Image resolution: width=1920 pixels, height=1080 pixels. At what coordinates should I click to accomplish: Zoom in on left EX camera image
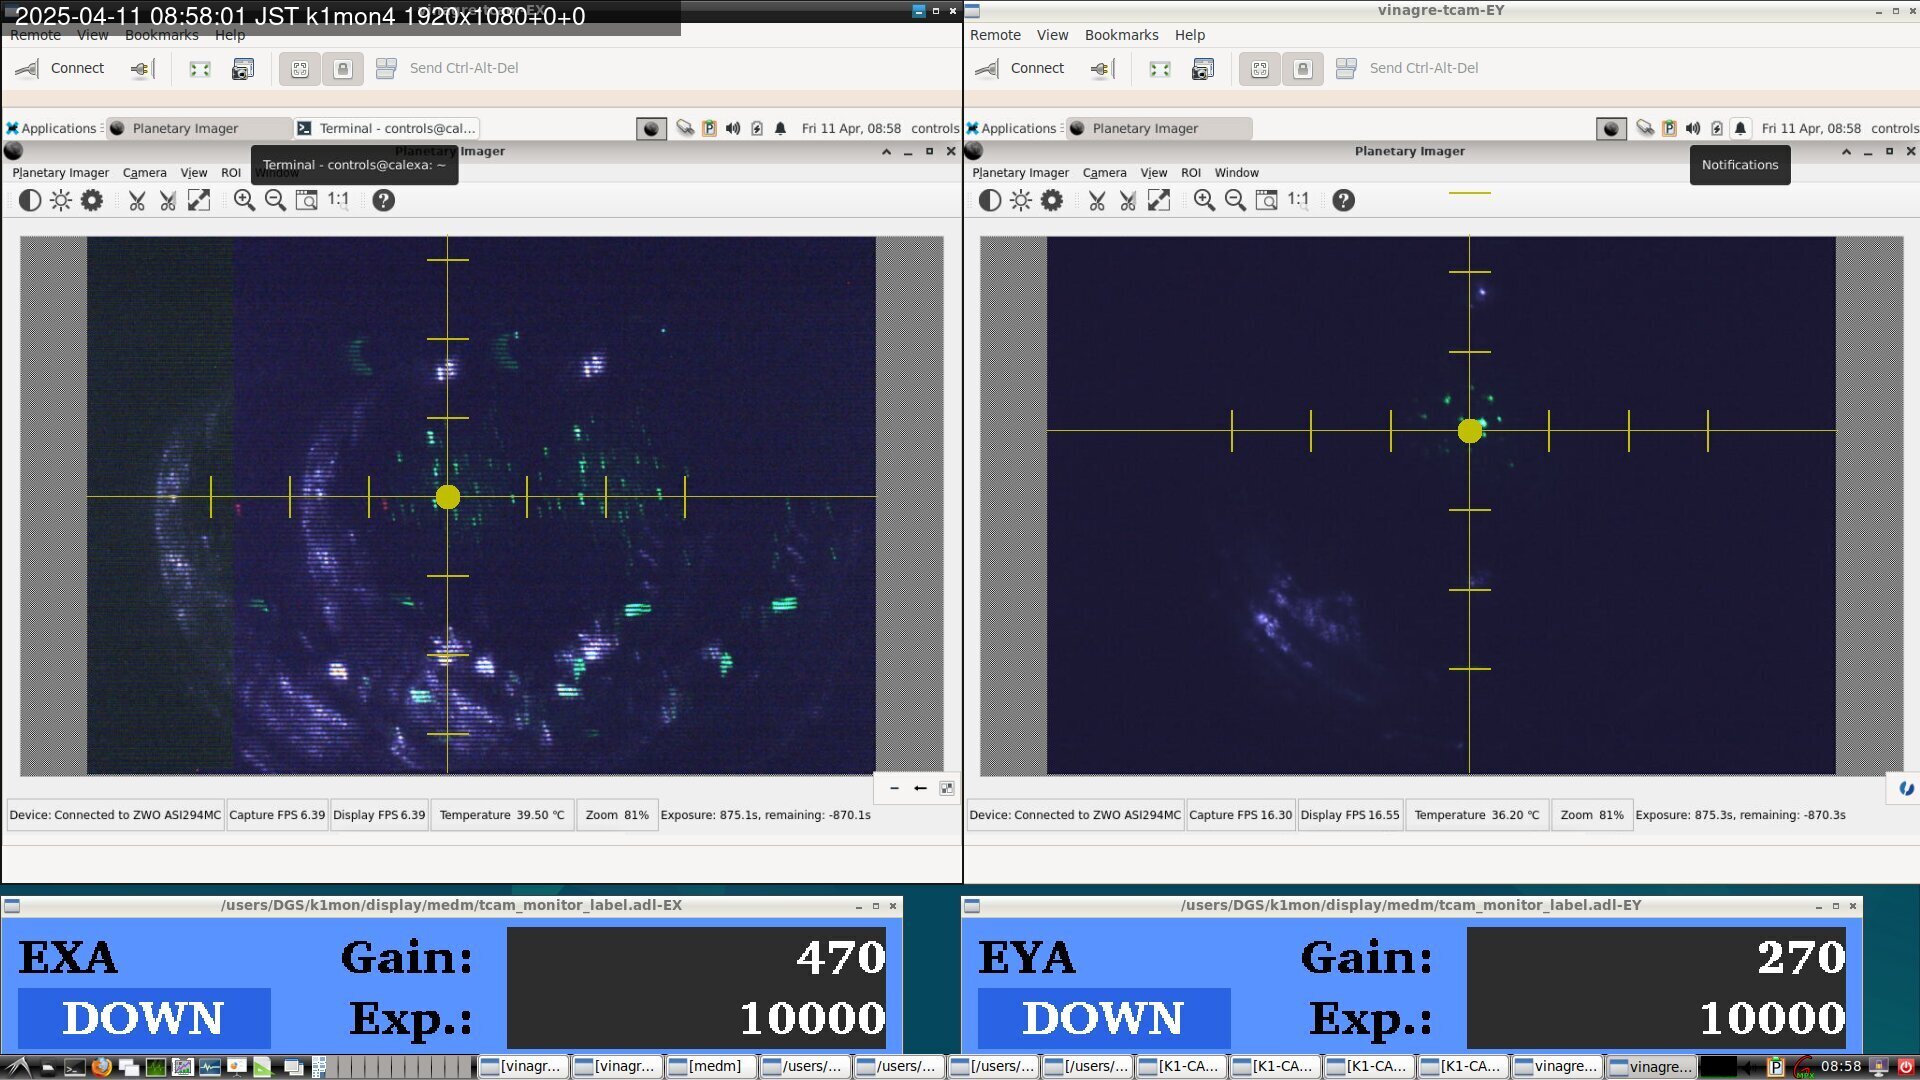[244, 200]
